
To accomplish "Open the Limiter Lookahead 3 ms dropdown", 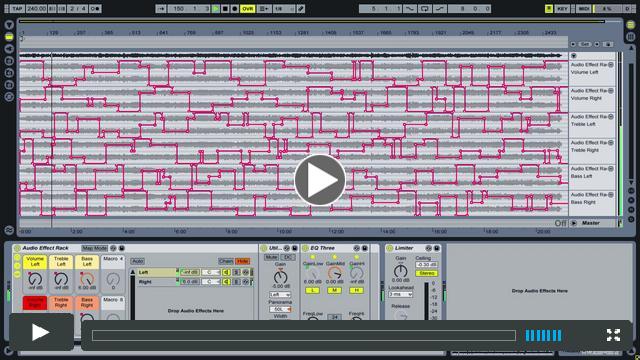I will 400,294.
